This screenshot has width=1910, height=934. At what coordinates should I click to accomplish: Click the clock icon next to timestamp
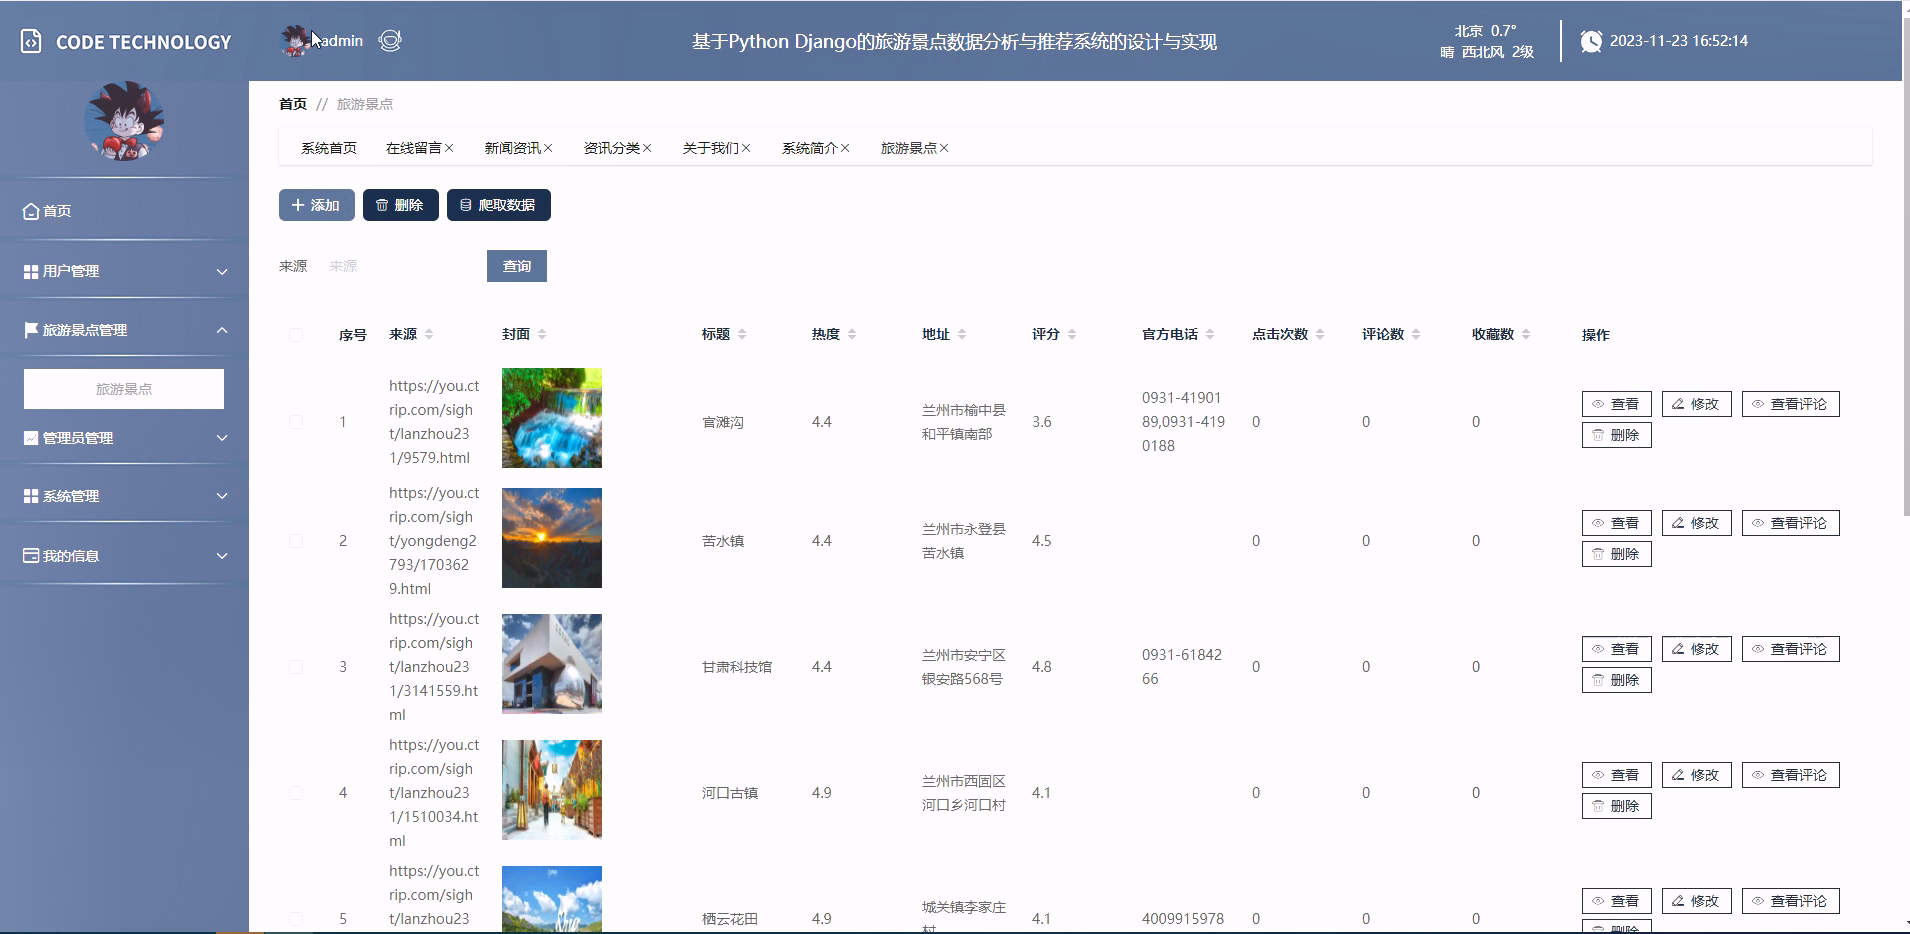(1590, 40)
